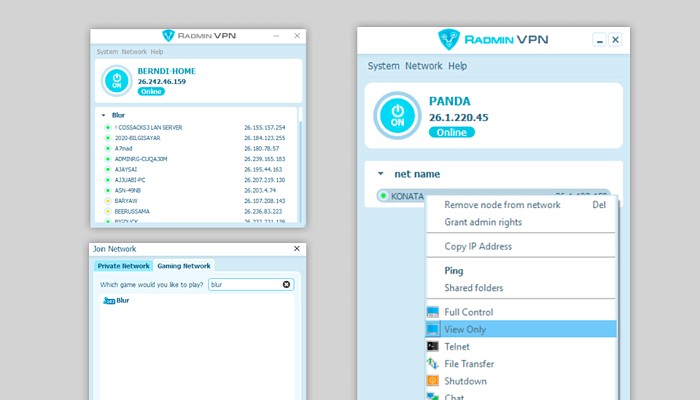Screen dimensions: 700x400
Task: Open Help menu in BERNDI-HOME window
Action: point(157,52)
